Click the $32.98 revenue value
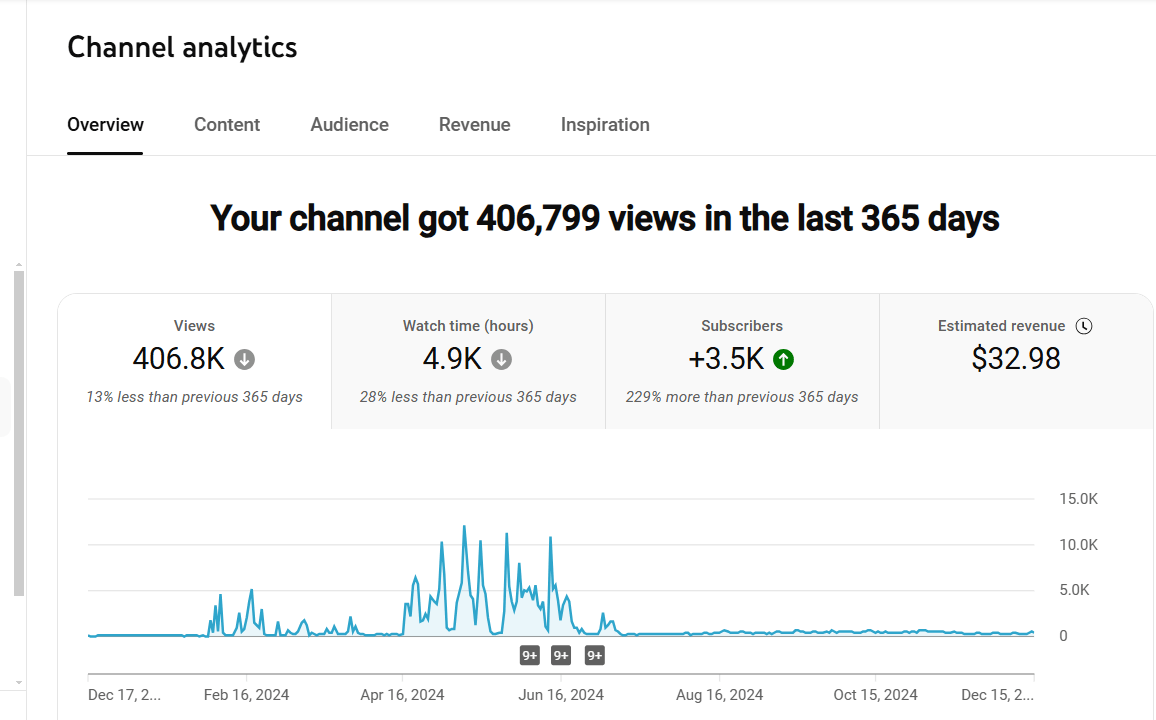The image size is (1156, 720). [x=1016, y=359]
